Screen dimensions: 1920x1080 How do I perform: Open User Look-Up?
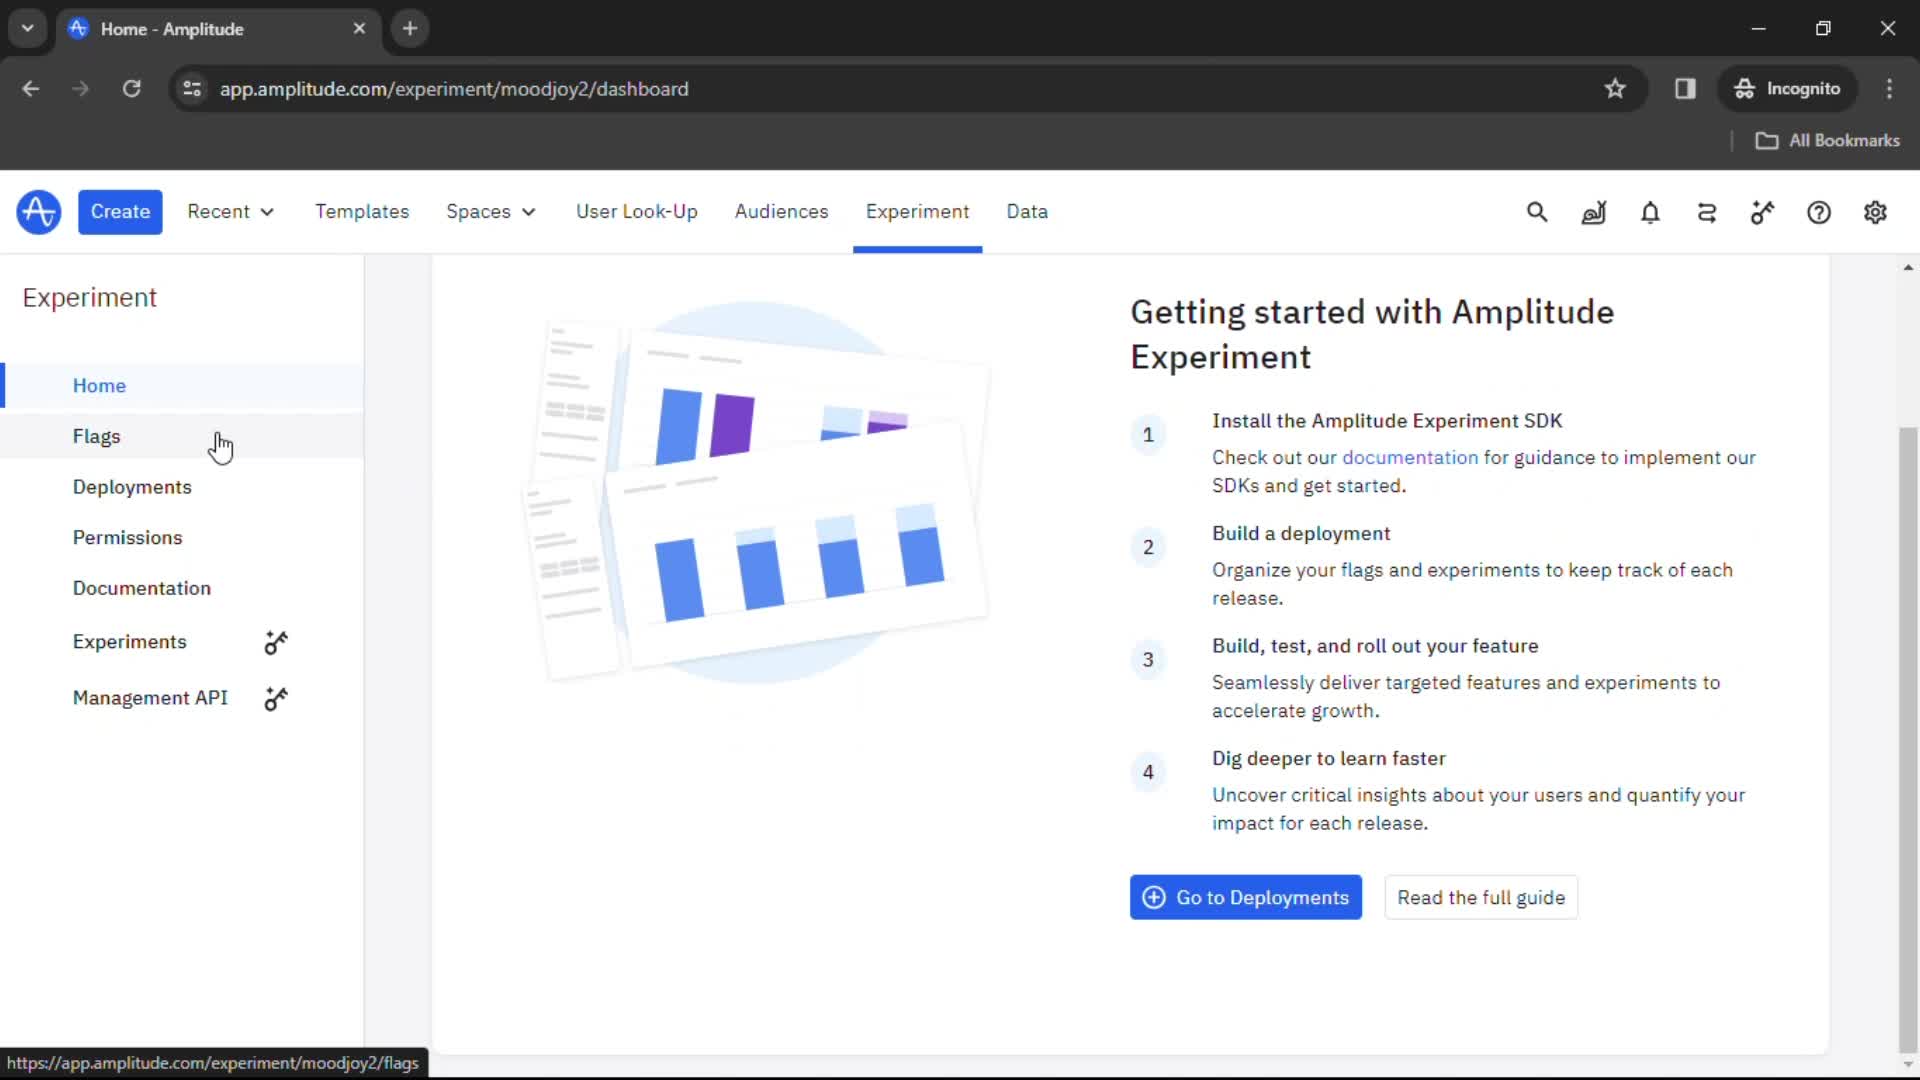[x=637, y=212]
